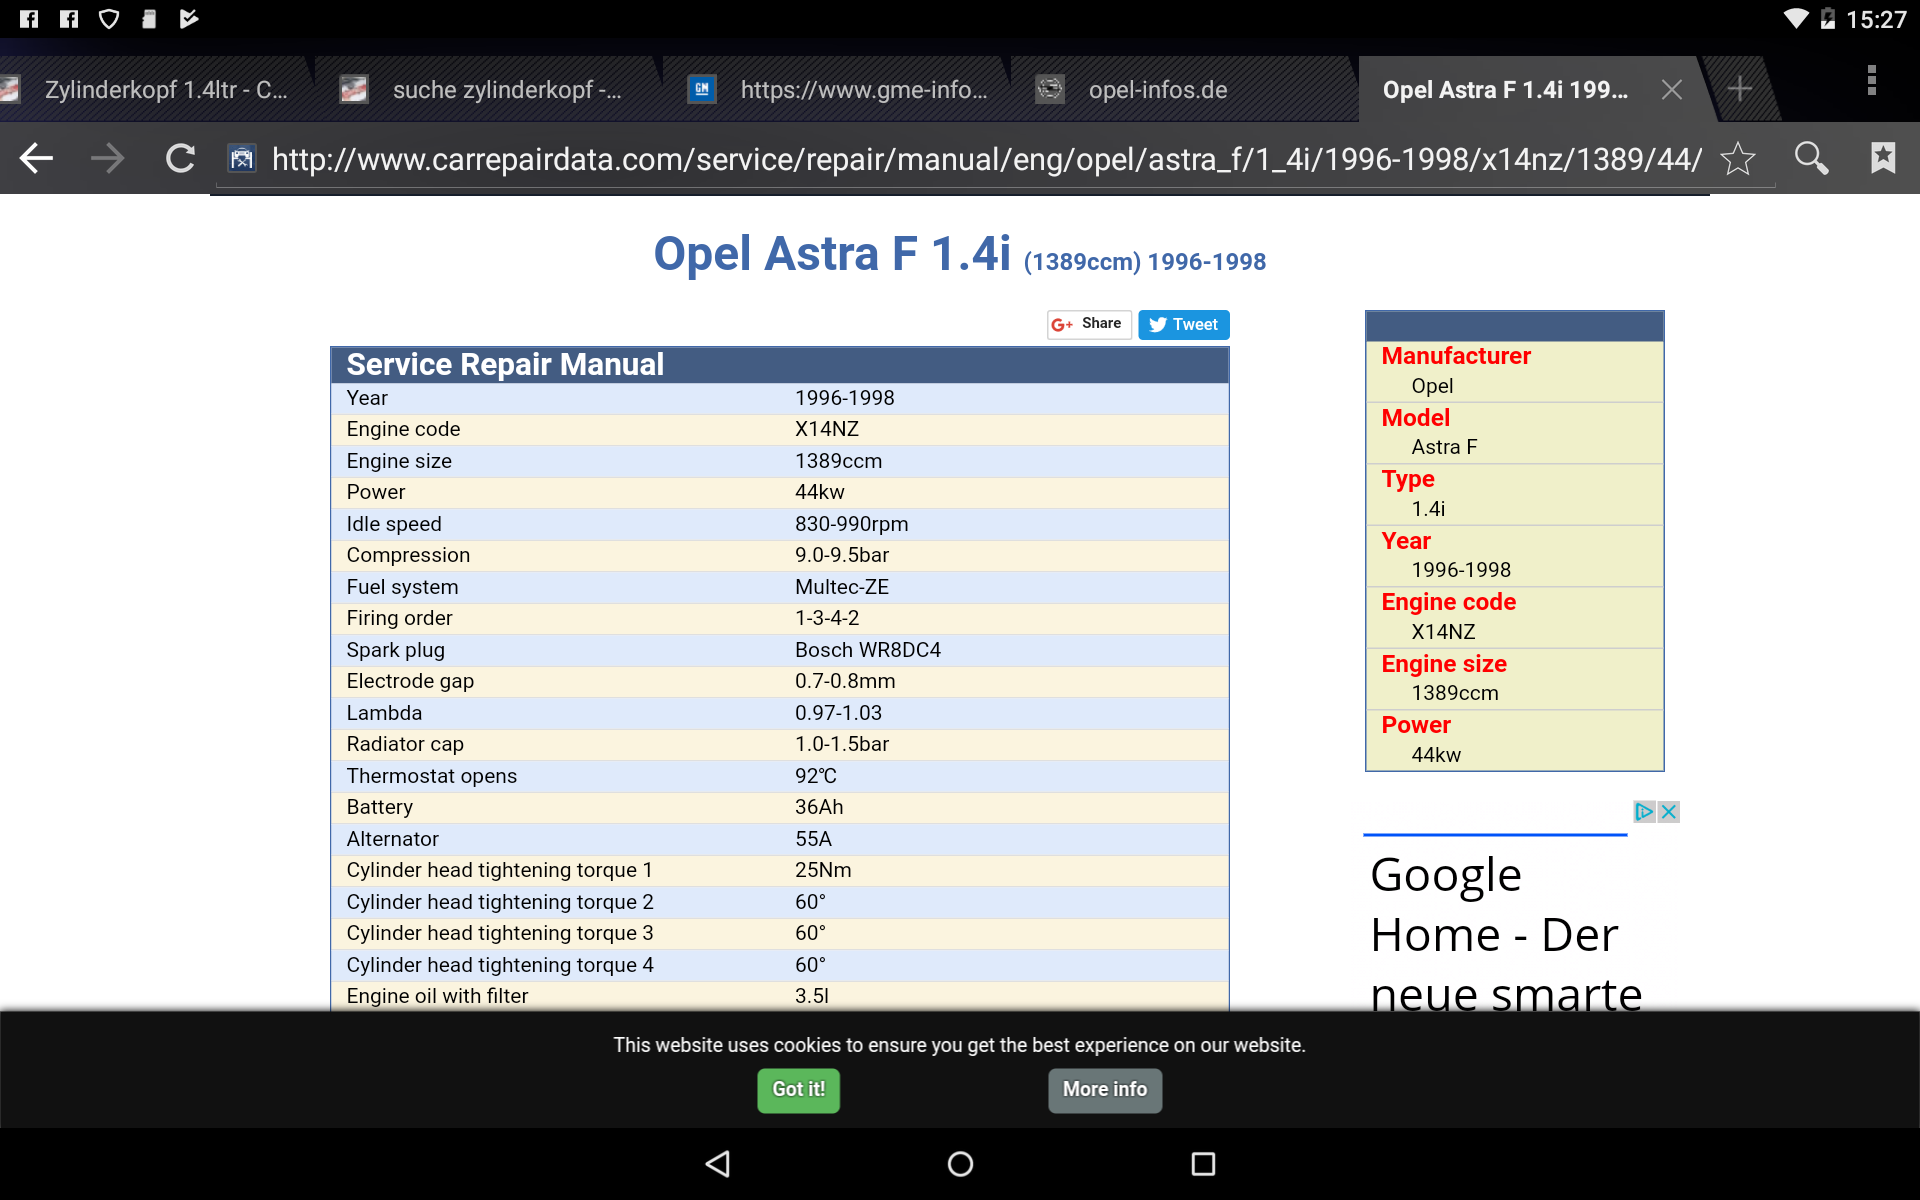Accept cookies with Got it!
Image resolution: width=1920 pixels, height=1200 pixels.
tap(798, 1090)
